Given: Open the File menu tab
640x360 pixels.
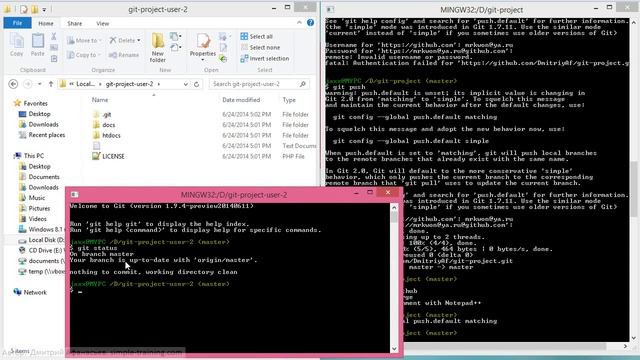Looking at the screenshot, I should point(17,23).
